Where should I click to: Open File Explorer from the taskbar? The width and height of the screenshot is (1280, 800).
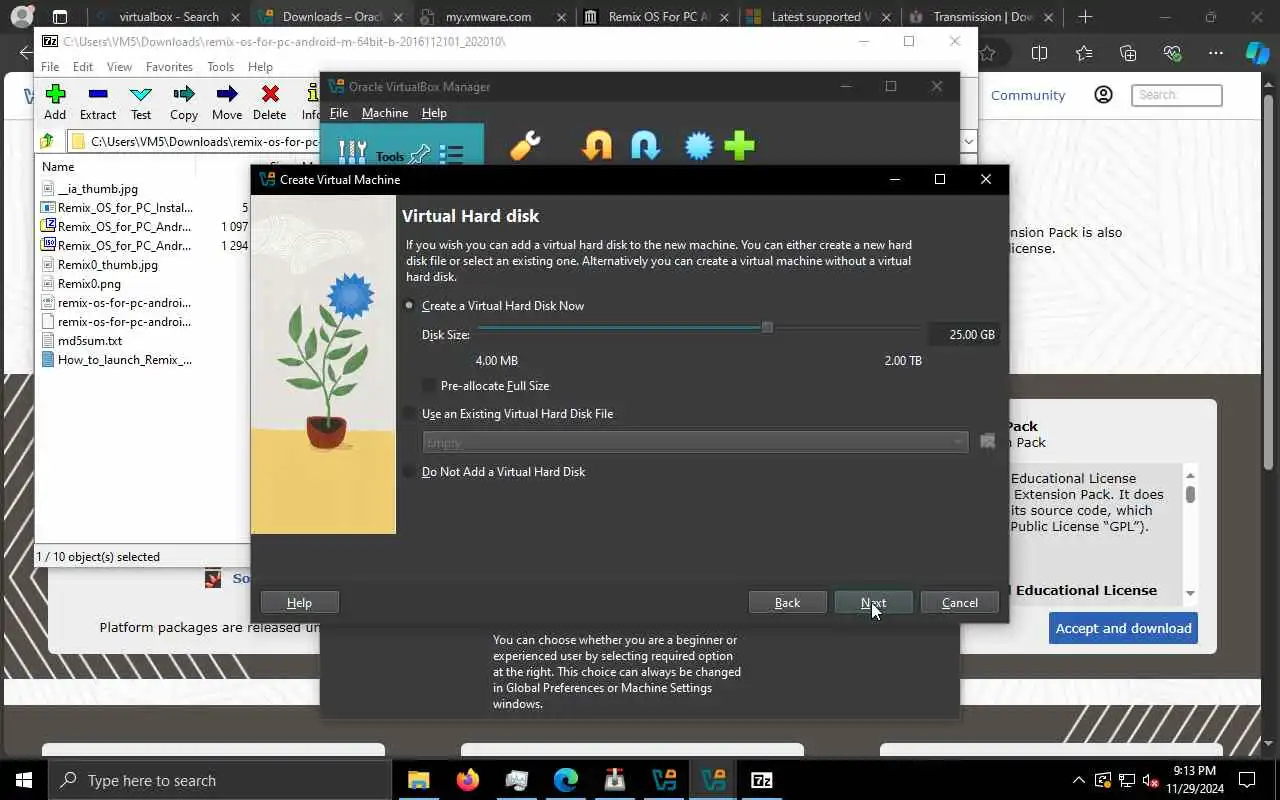coord(418,780)
